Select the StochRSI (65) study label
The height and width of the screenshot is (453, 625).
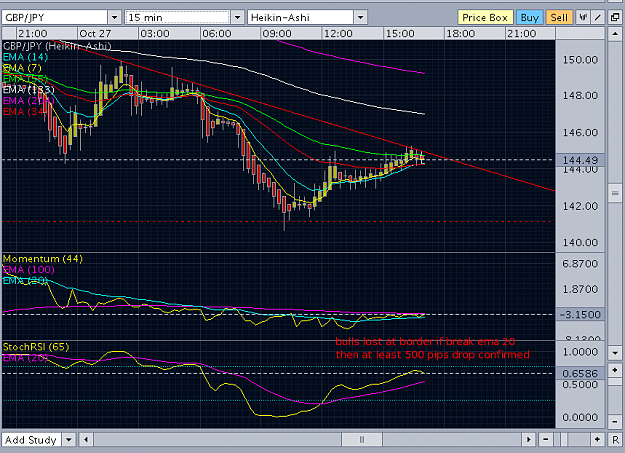[x=36, y=347]
